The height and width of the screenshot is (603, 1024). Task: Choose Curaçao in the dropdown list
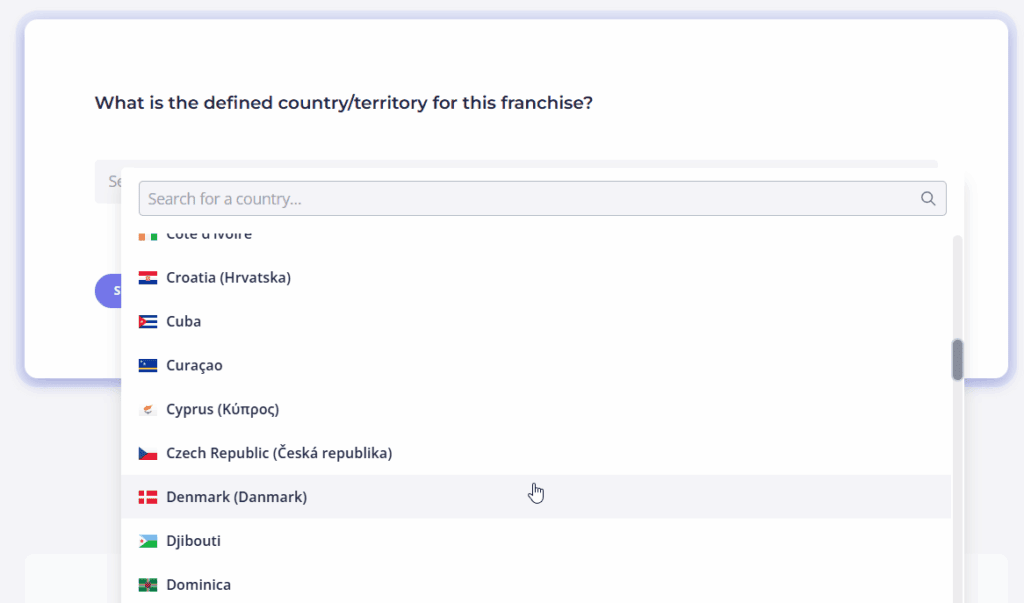point(536,365)
